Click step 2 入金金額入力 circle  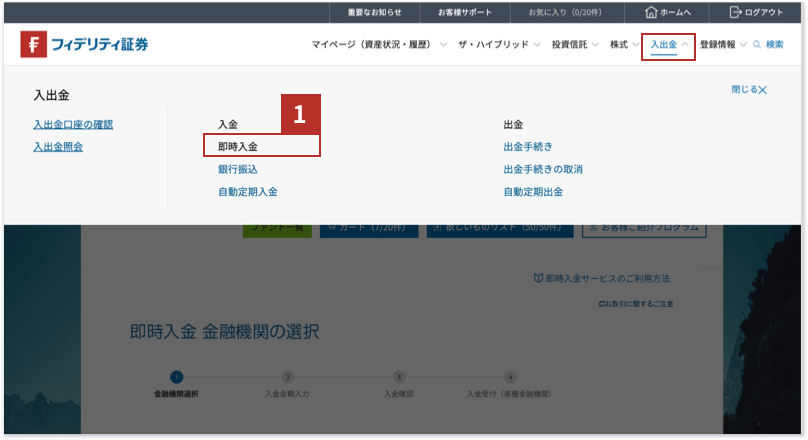pos(288,378)
